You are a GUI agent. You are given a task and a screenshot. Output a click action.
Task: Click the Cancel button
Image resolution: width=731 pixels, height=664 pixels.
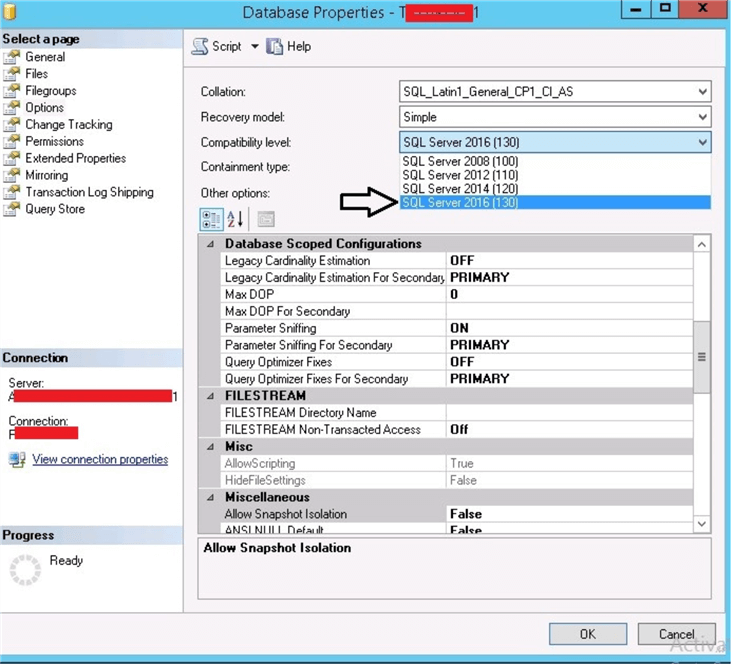pos(677,634)
